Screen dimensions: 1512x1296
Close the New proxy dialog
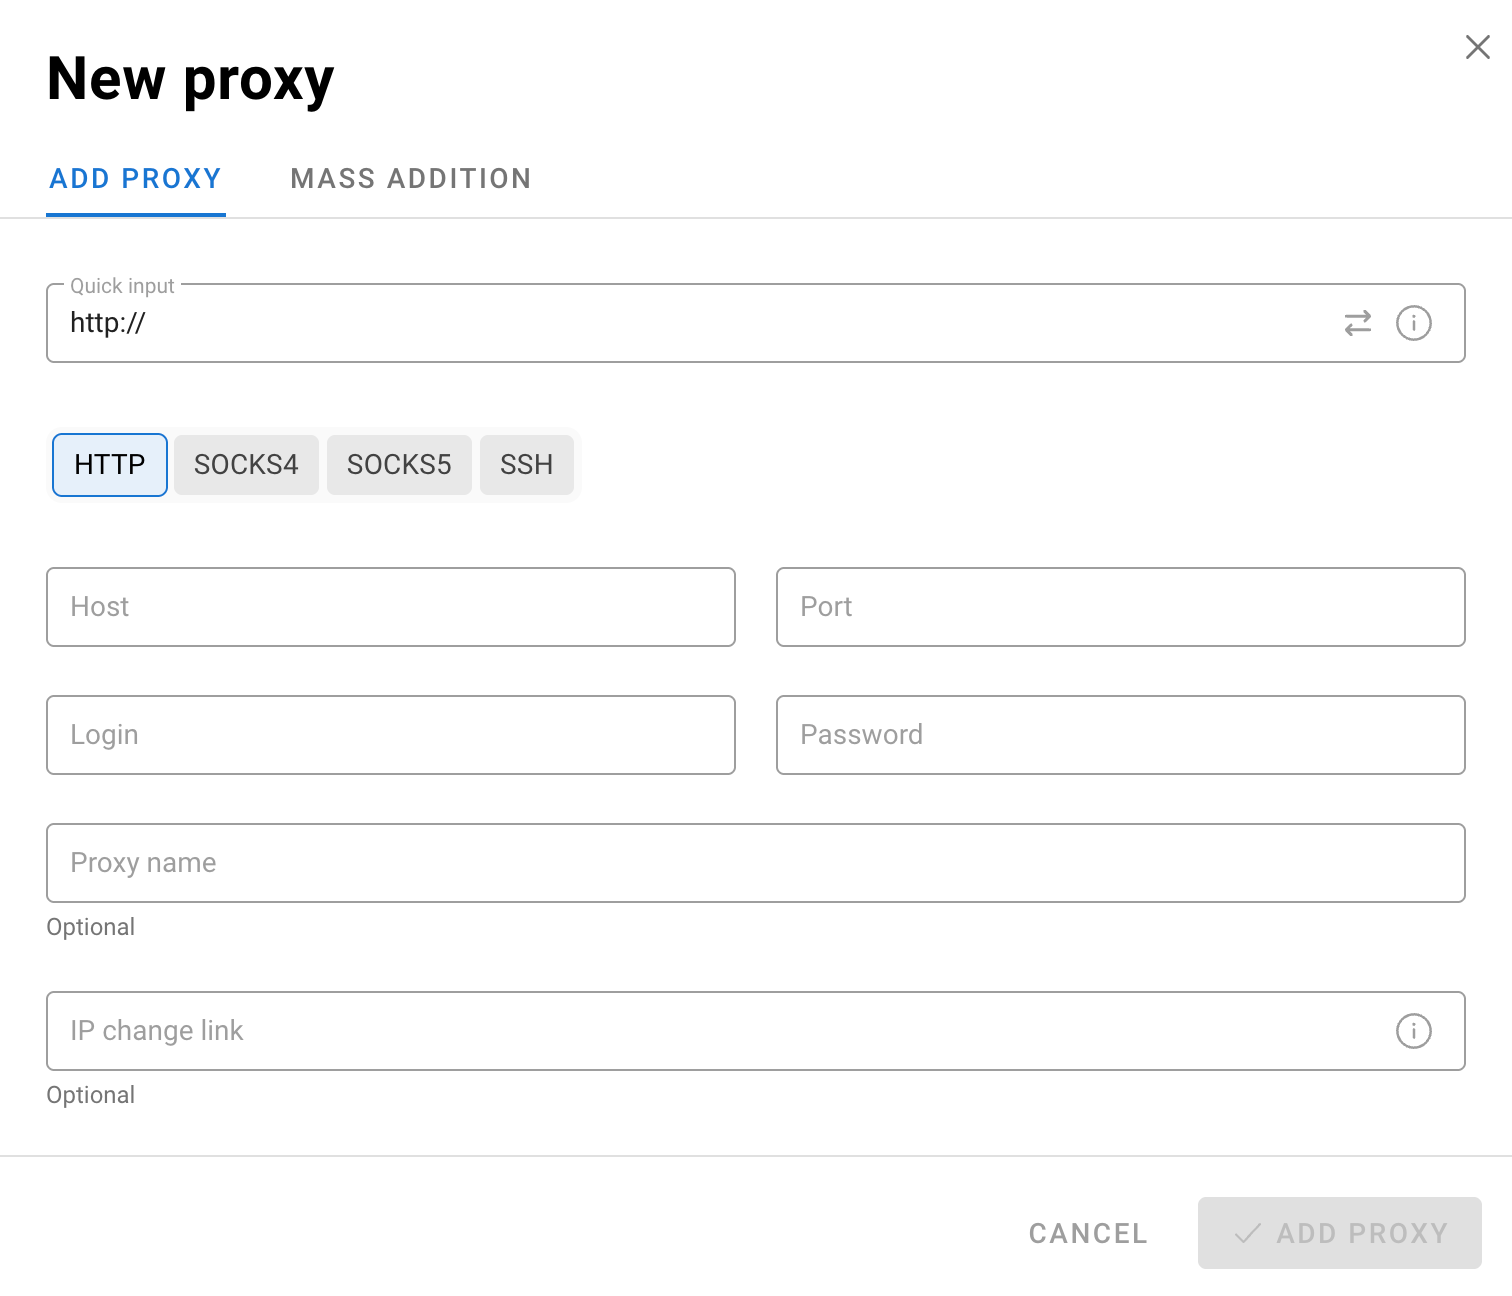(1477, 47)
